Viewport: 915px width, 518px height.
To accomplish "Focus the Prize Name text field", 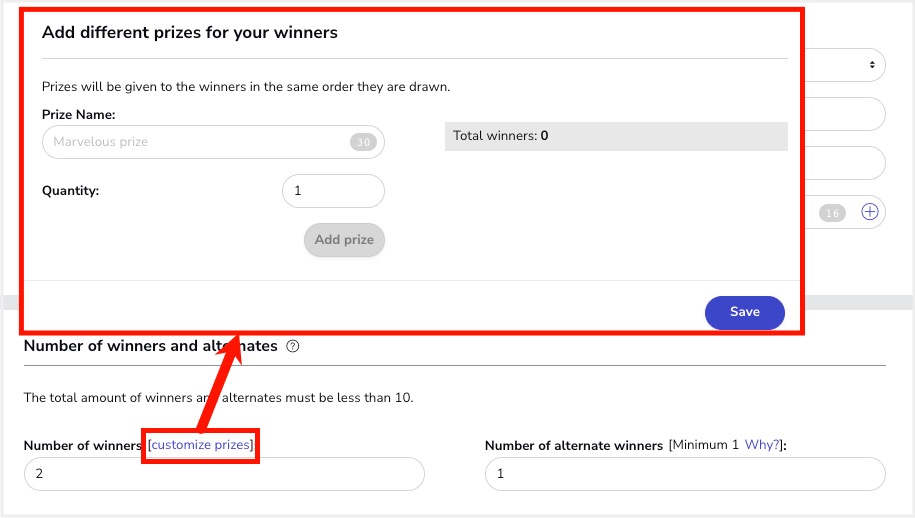I will 213,142.
